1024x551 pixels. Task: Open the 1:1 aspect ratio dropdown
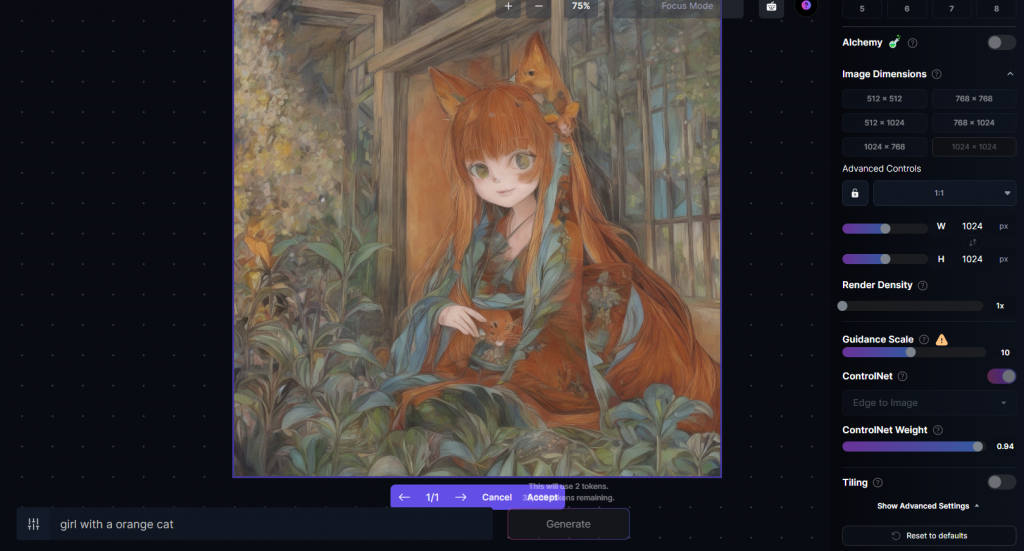944,193
